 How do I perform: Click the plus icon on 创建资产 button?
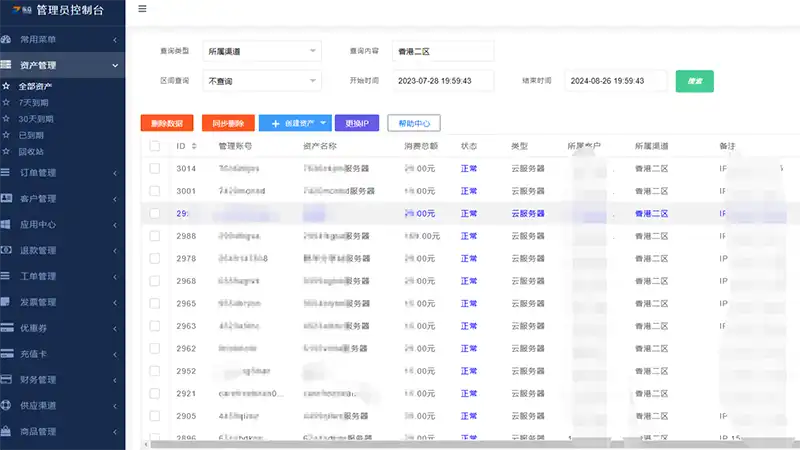click(276, 123)
